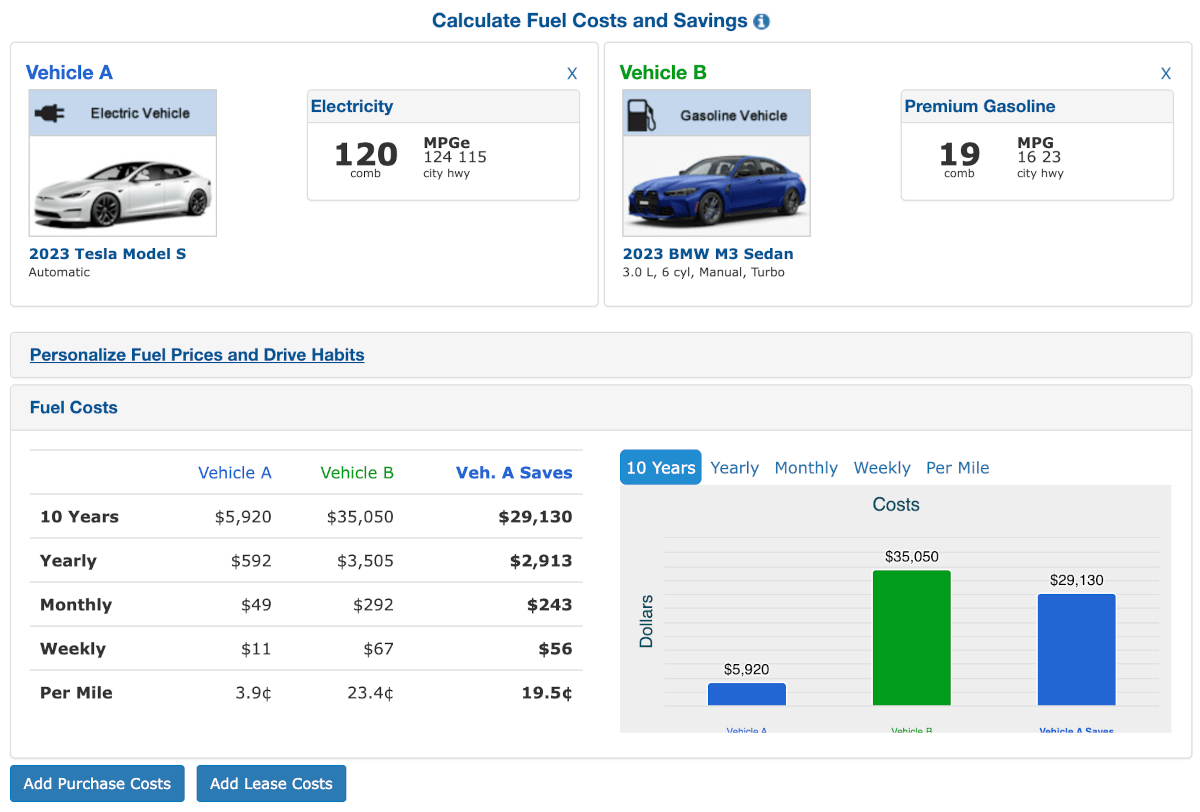Switch to the Yearly chart tab
The width and height of the screenshot is (1200, 812).
pyautogui.click(x=734, y=467)
